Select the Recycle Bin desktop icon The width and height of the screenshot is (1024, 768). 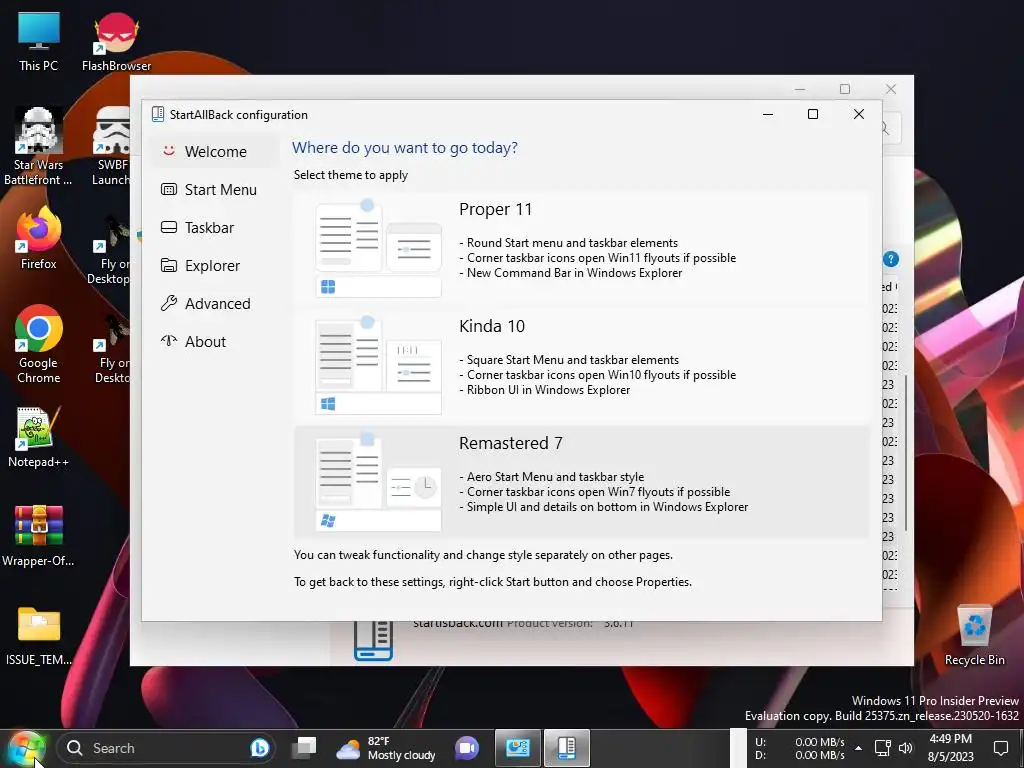(974, 635)
